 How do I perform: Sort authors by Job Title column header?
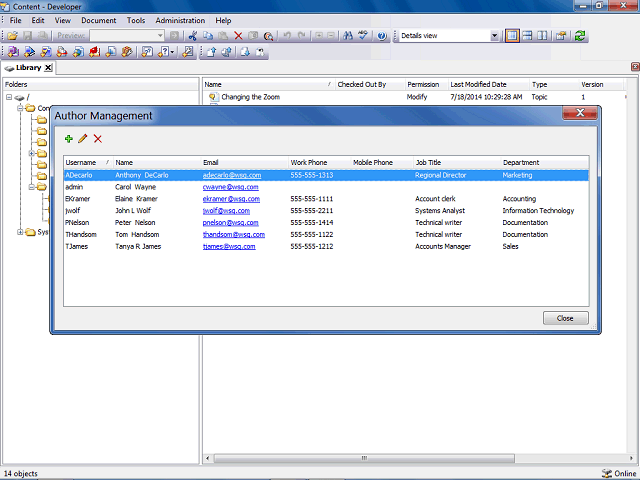pyautogui.click(x=457, y=162)
